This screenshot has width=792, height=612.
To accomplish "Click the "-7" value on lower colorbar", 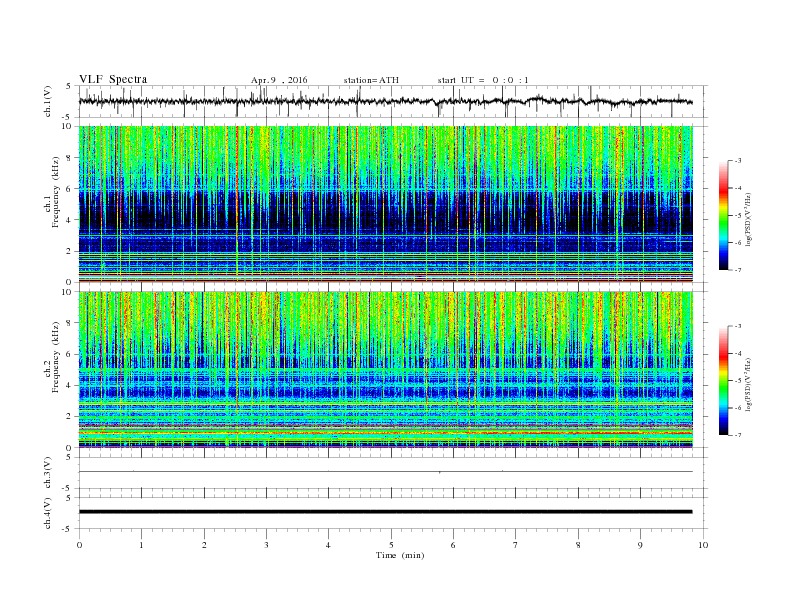I will [738, 435].
